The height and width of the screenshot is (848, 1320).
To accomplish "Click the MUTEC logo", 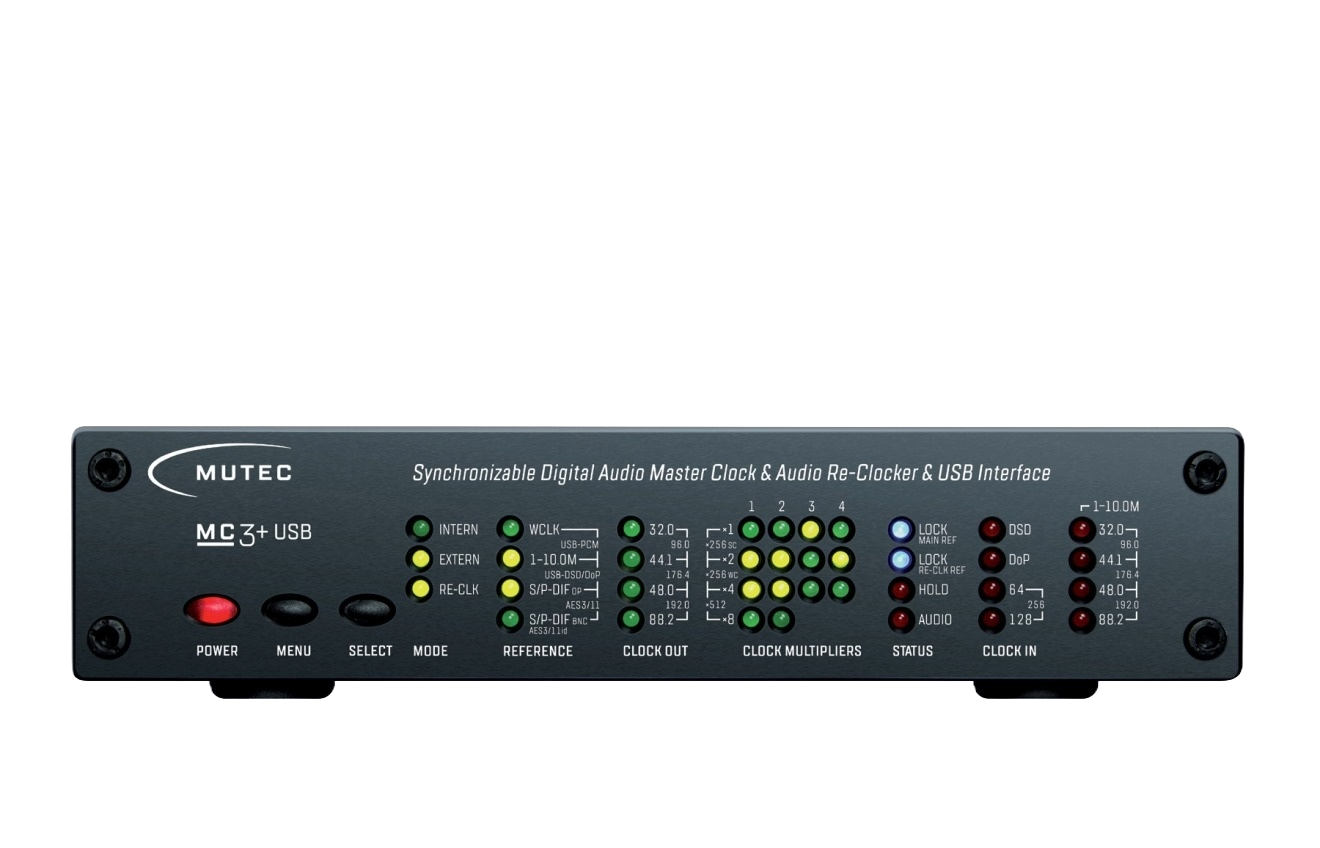I will pyautogui.click(x=220, y=471).
